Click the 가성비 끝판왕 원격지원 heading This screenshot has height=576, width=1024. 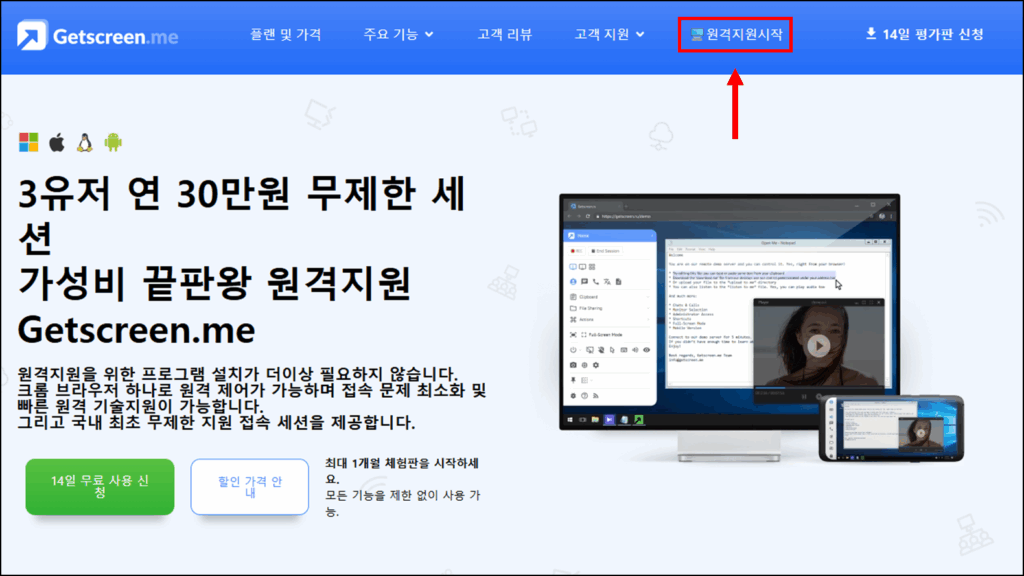[214, 283]
